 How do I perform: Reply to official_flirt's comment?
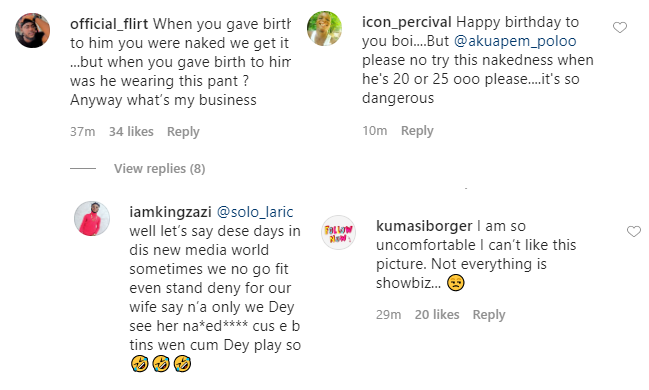click(x=183, y=132)
